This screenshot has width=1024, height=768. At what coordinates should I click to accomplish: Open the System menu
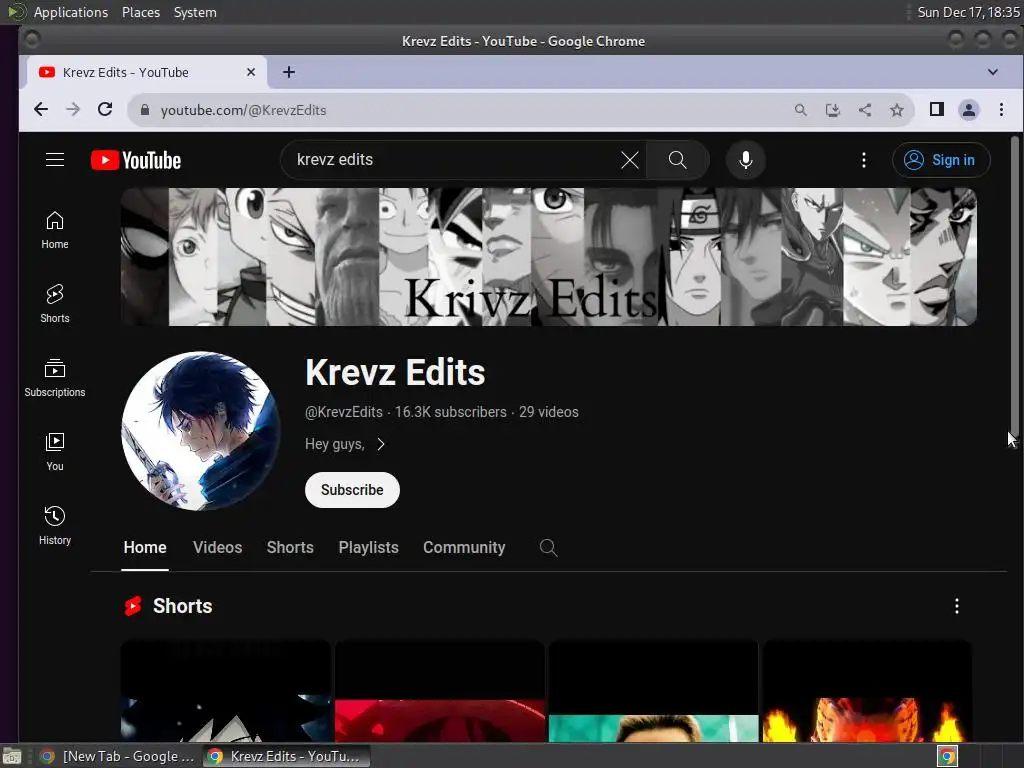point(195,12)
